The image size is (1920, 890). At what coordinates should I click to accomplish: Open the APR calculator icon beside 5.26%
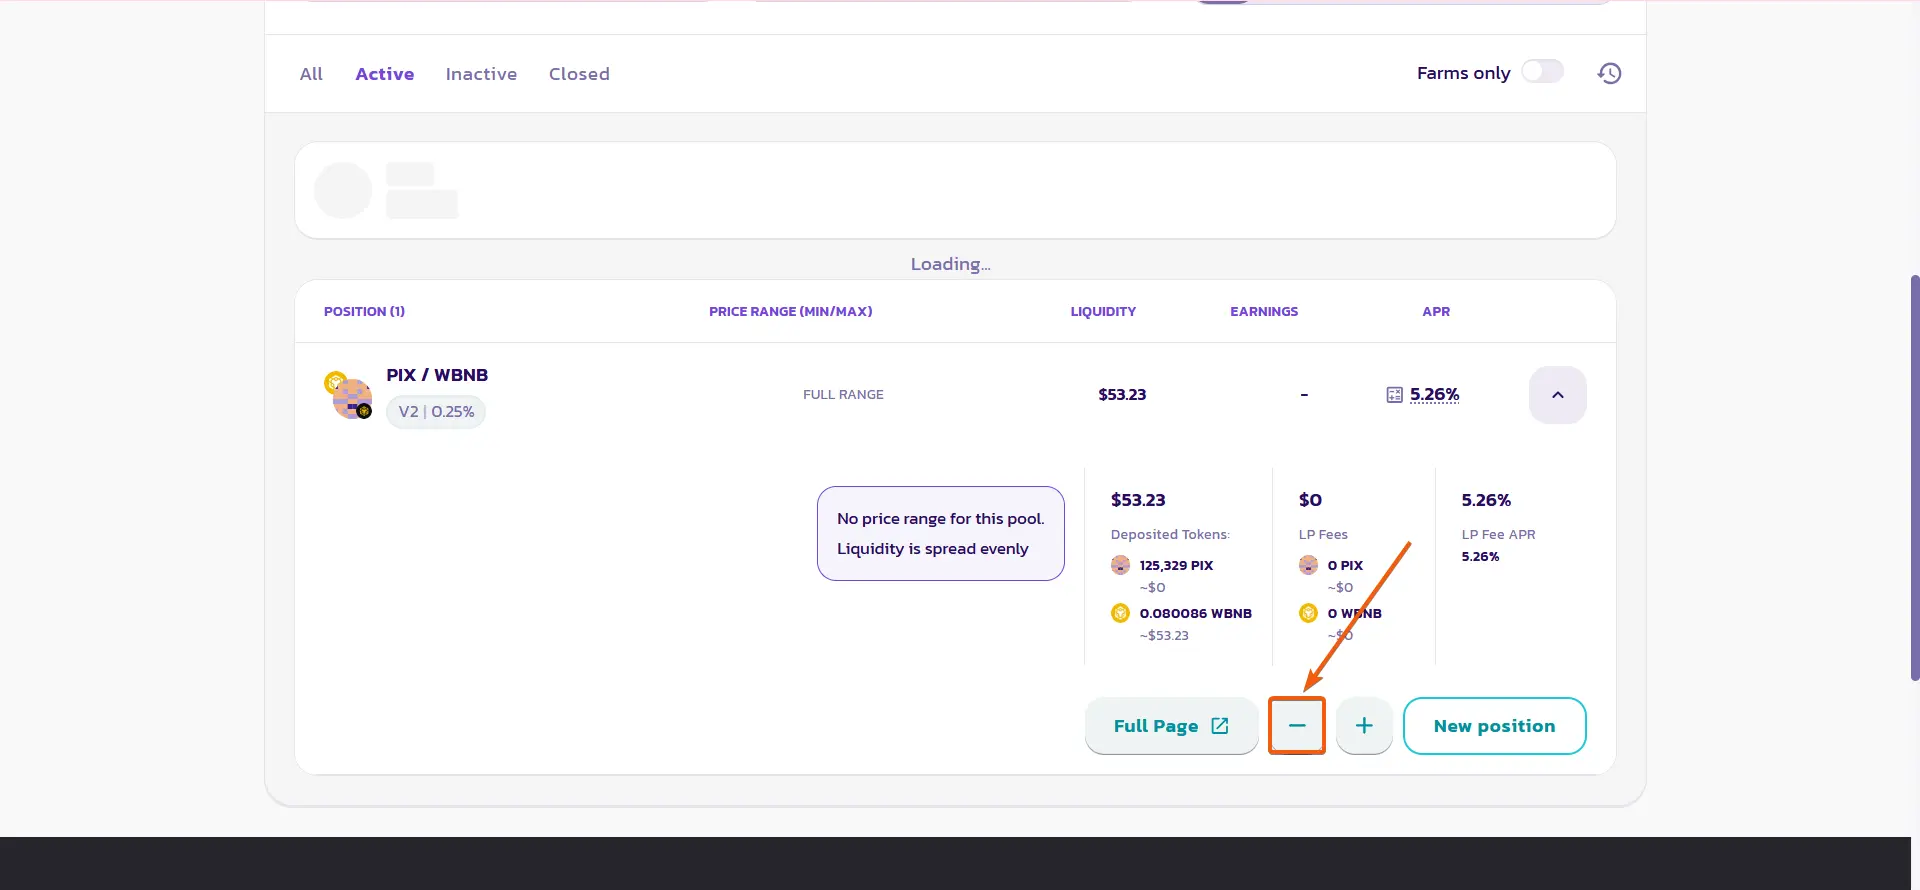point(1394,395)
